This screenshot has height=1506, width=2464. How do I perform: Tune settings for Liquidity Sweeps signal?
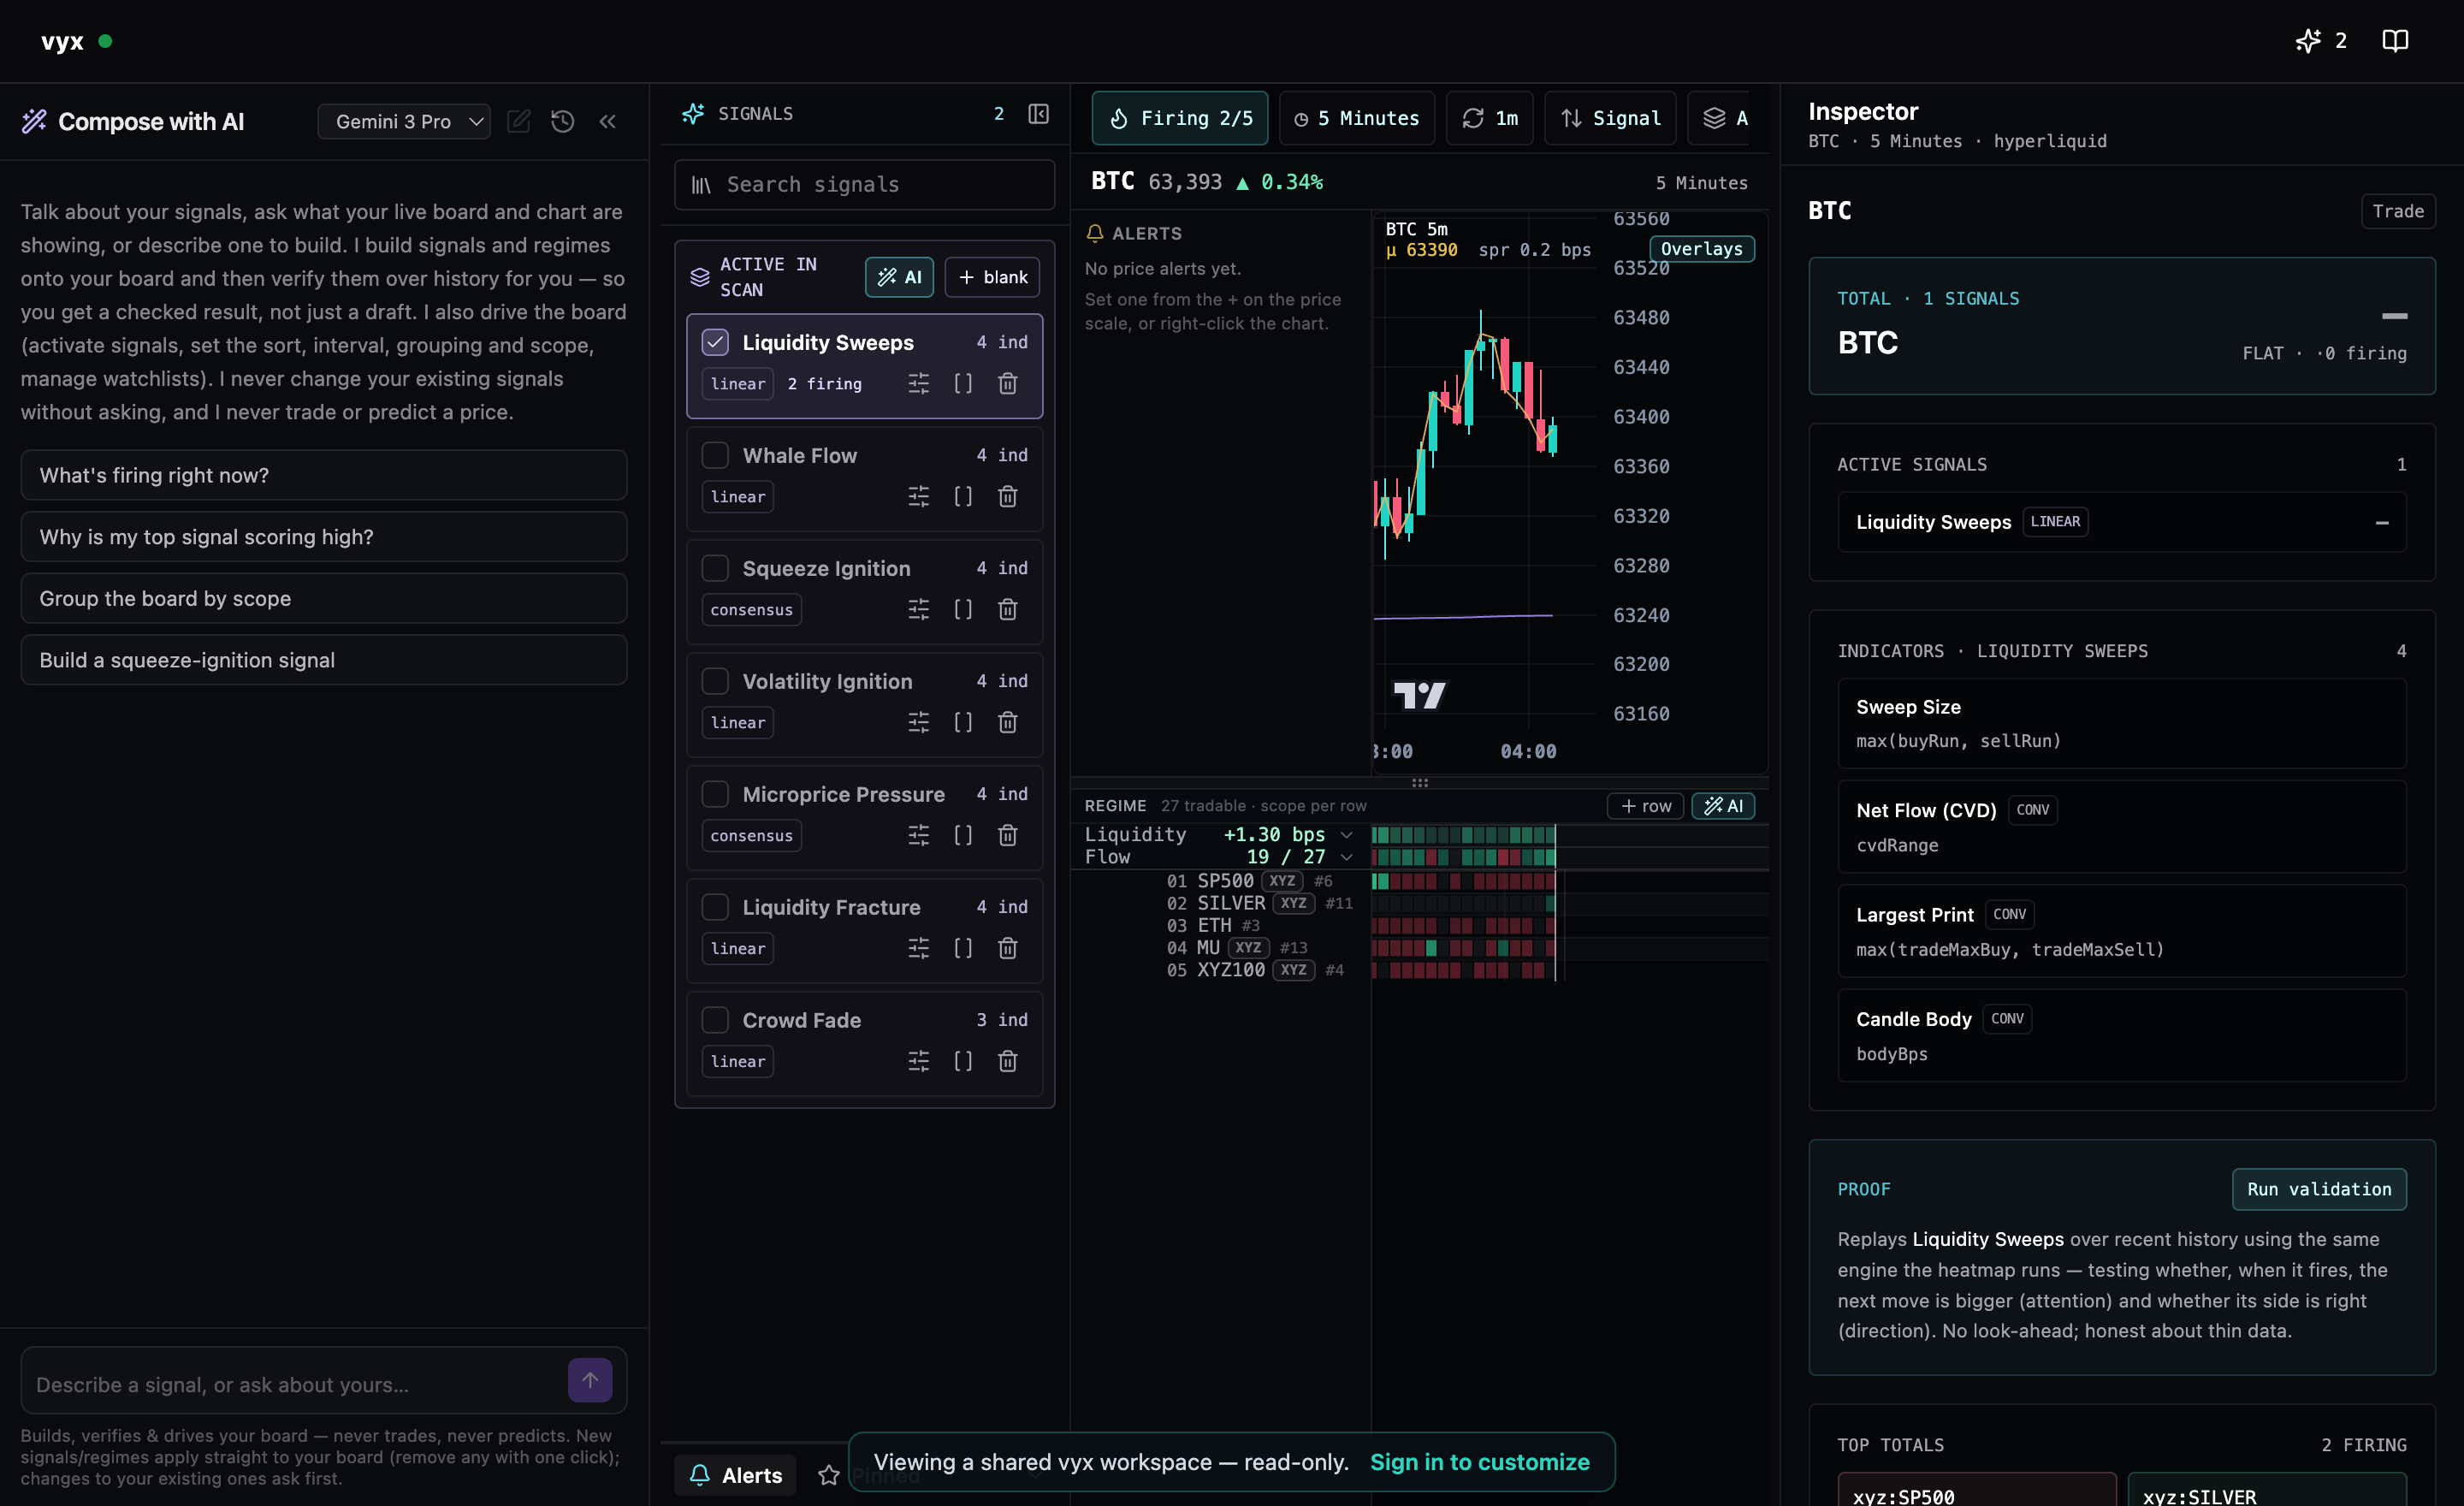pos(918,384)
